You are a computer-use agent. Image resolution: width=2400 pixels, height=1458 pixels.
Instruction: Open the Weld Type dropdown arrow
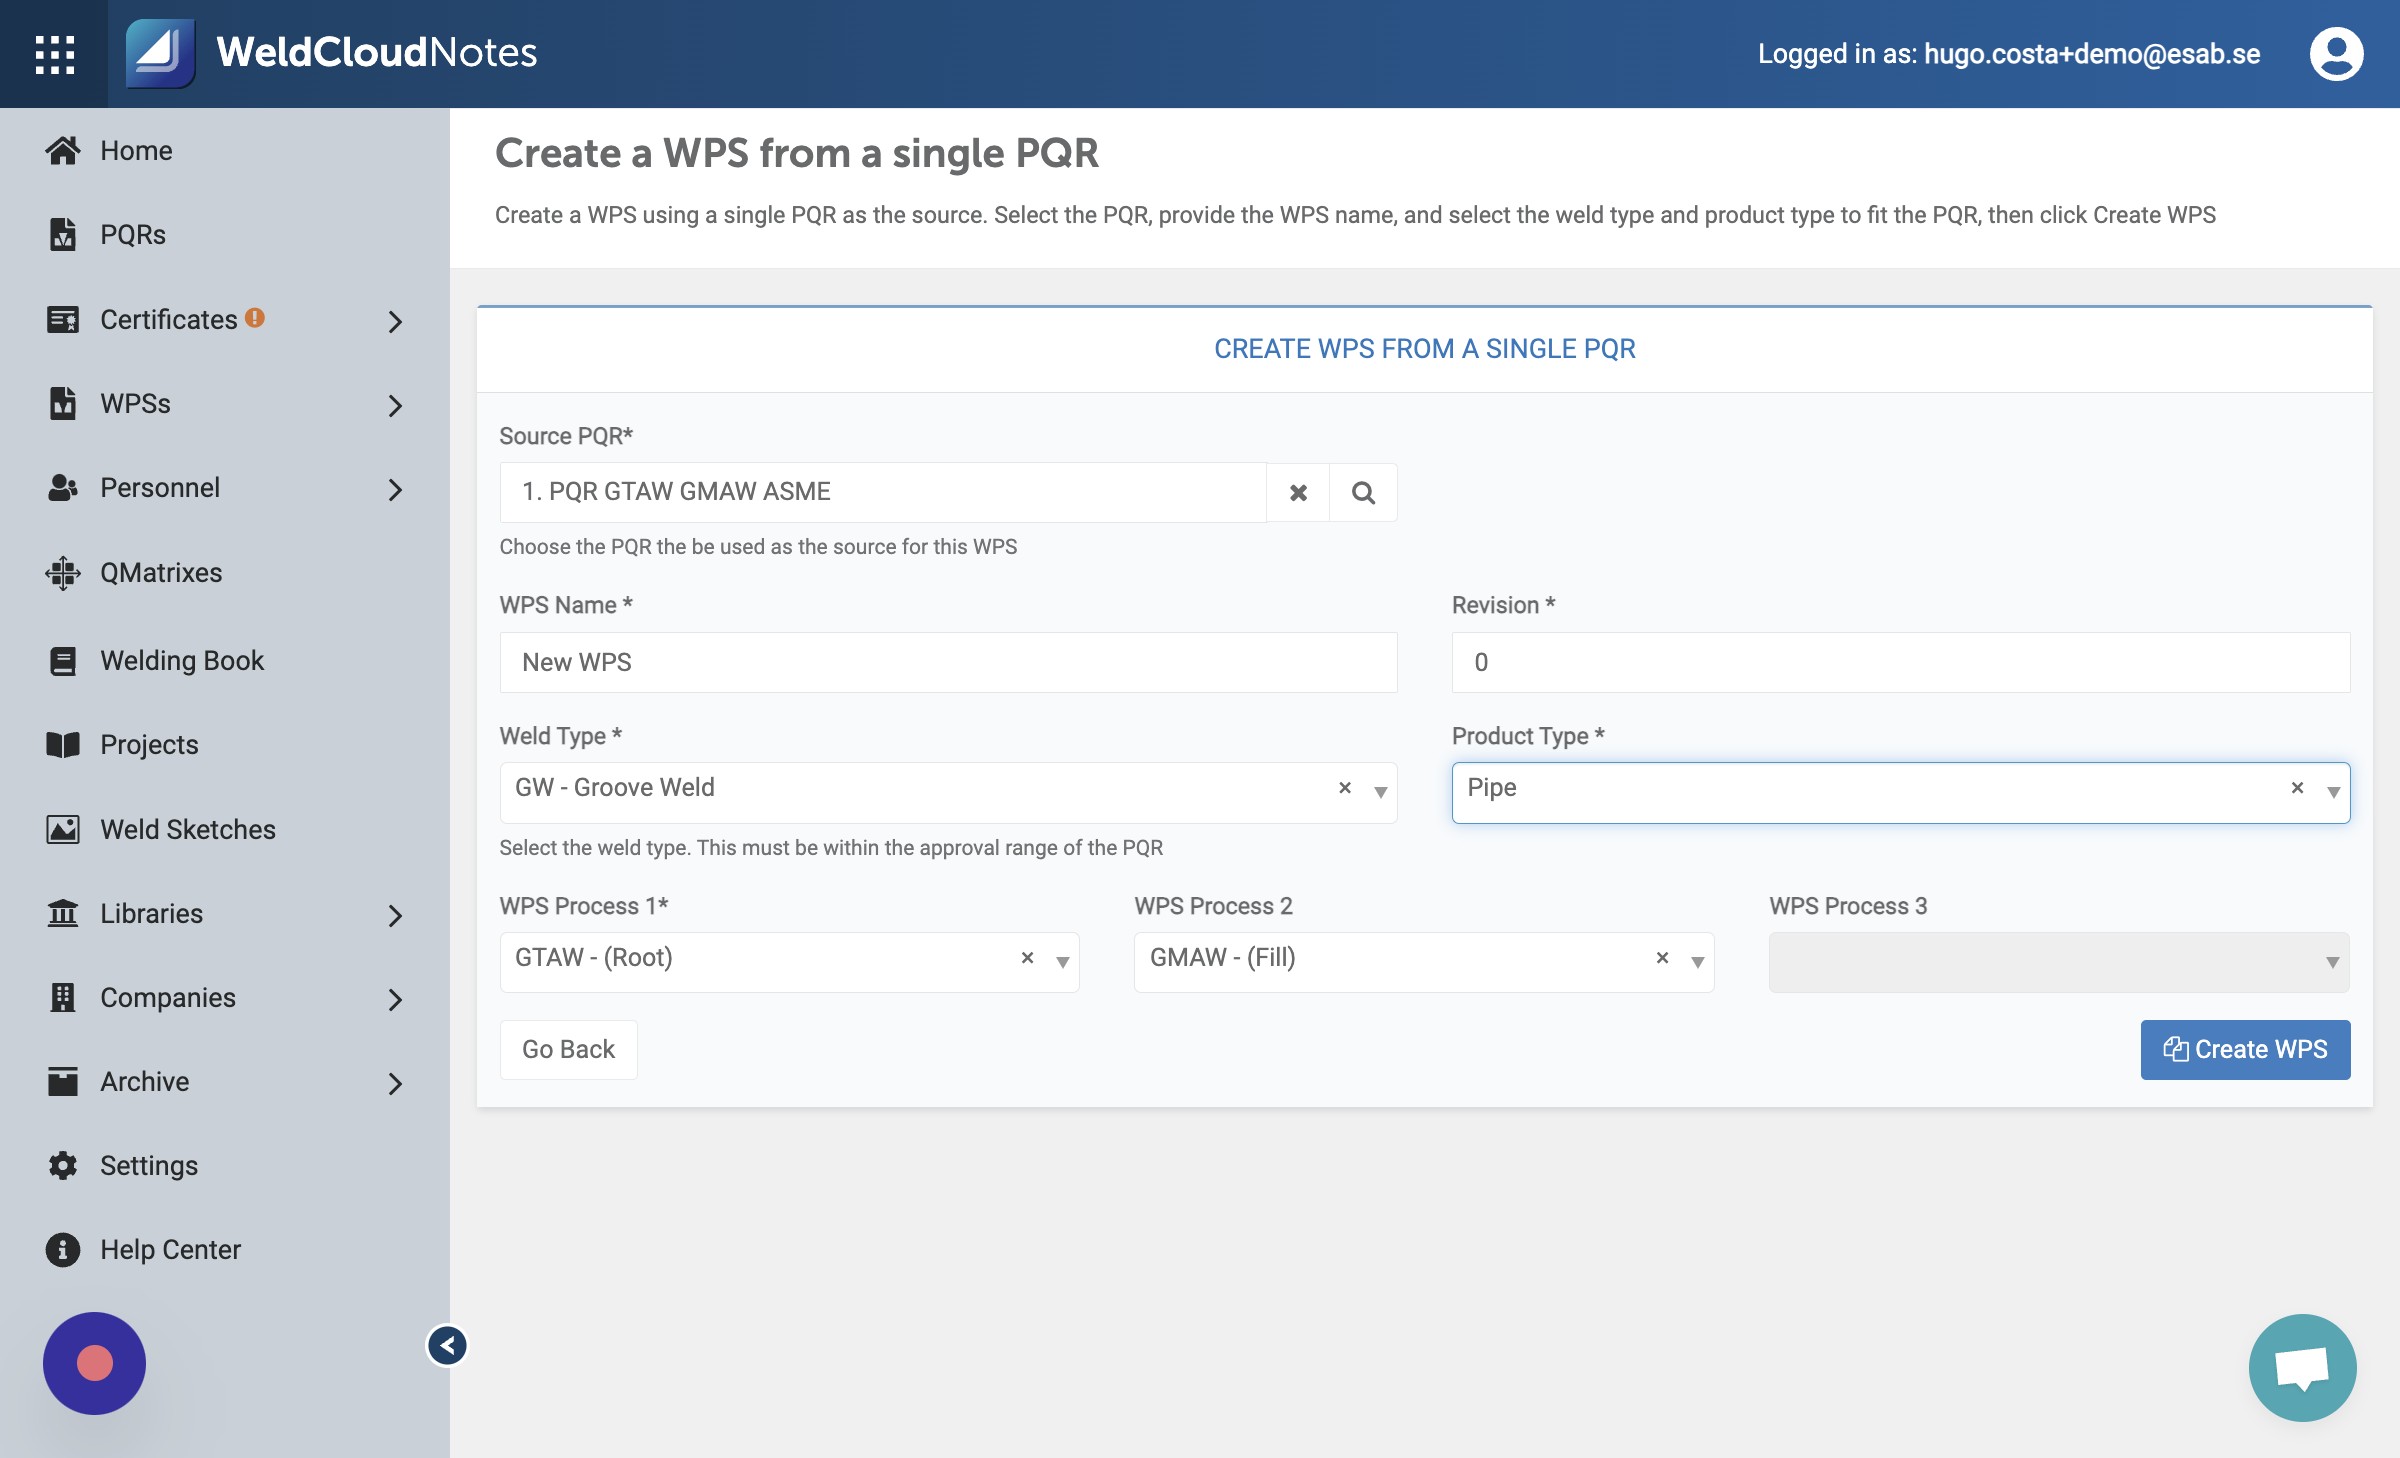pyautogui.click(x=1380, y=792)
